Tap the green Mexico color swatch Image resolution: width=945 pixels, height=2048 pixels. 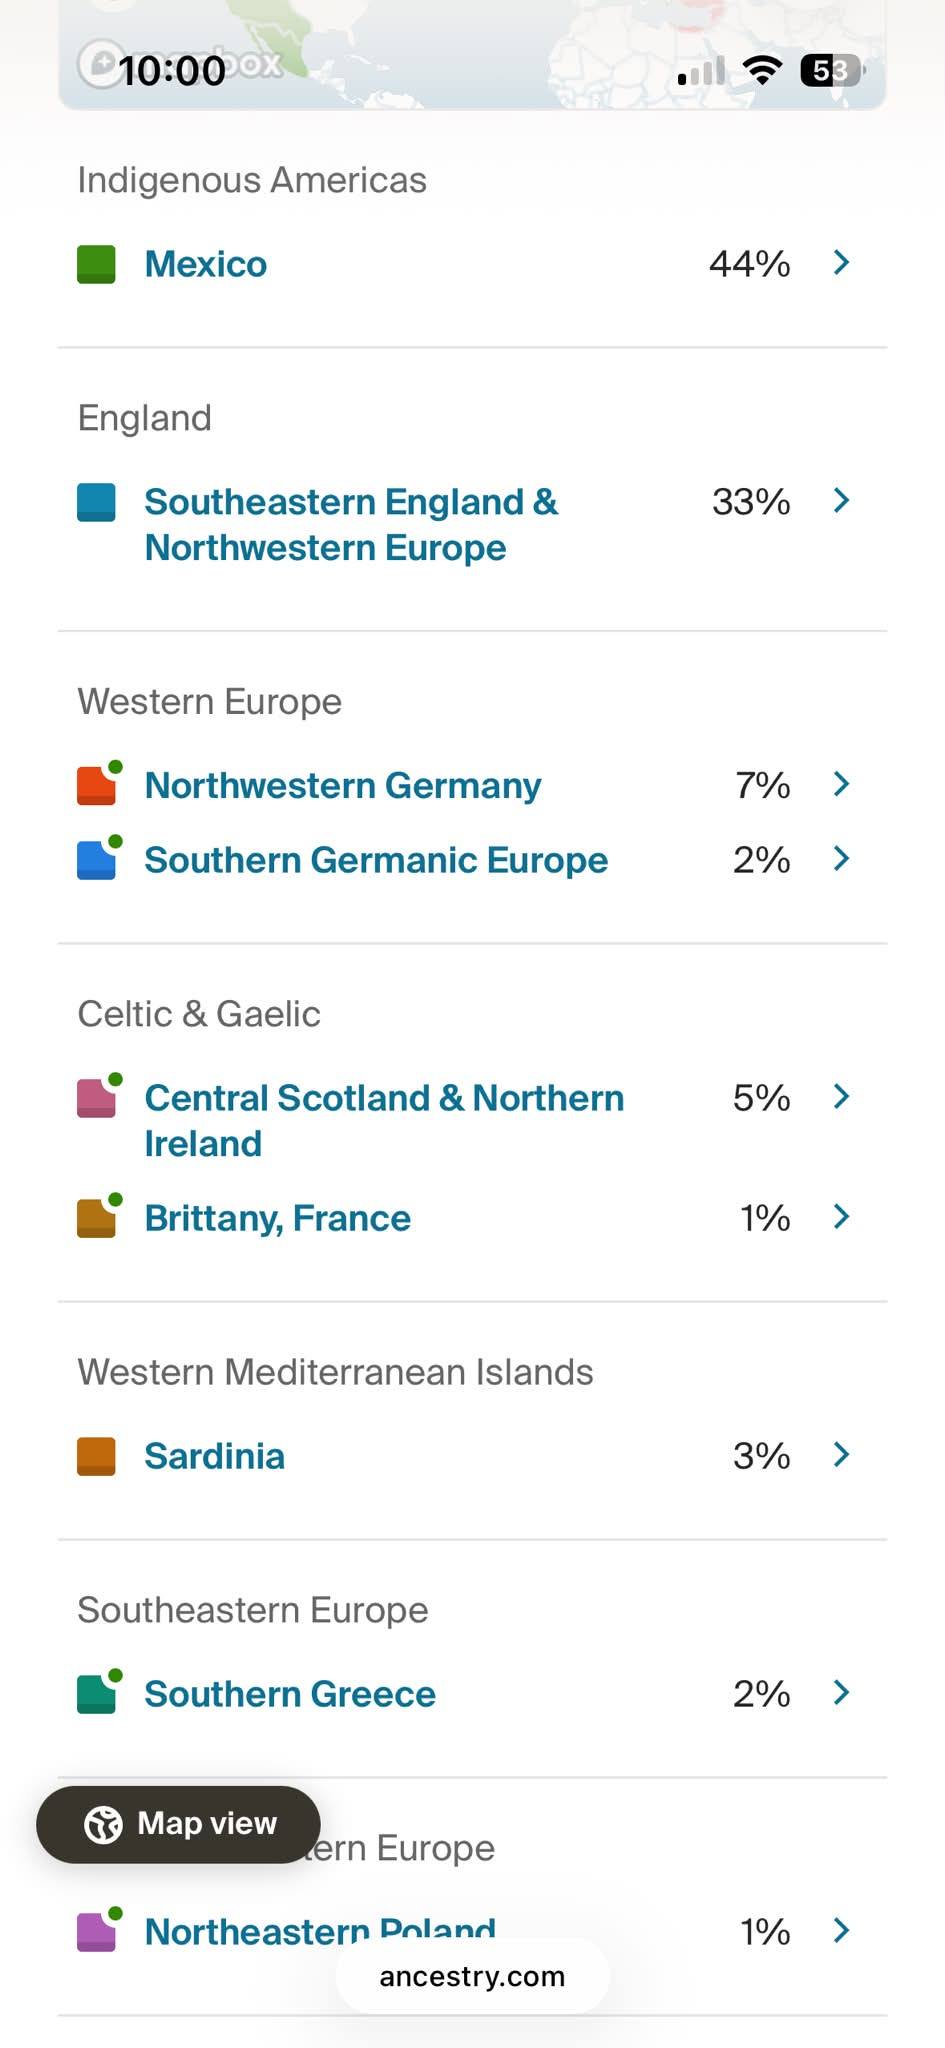pyautogui.click(x=96, y=265)
